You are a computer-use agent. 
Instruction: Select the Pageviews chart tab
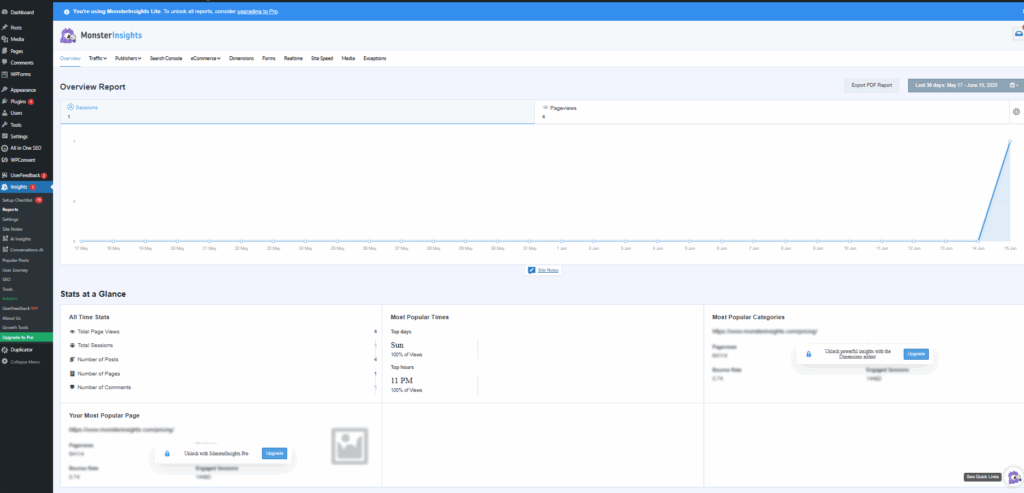click(772, 112)
